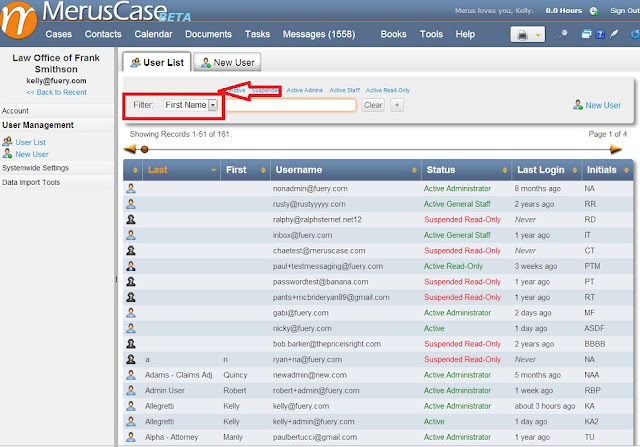Image resolution: width=640 pixels, height=447 pixels.
Task: Click the user icon for newadmin@new.com
Action: tap(131, 375)
